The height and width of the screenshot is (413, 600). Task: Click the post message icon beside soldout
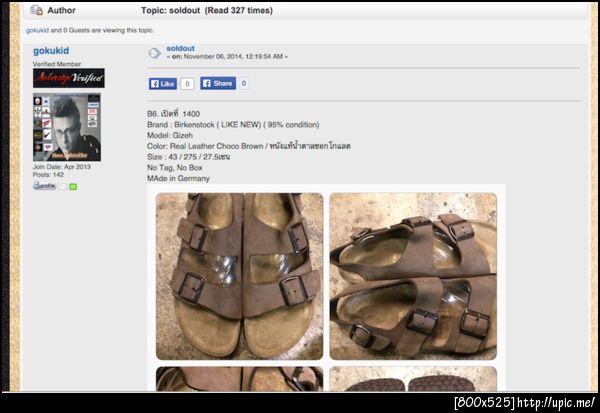pyautogui.click(x=155, y=53)
